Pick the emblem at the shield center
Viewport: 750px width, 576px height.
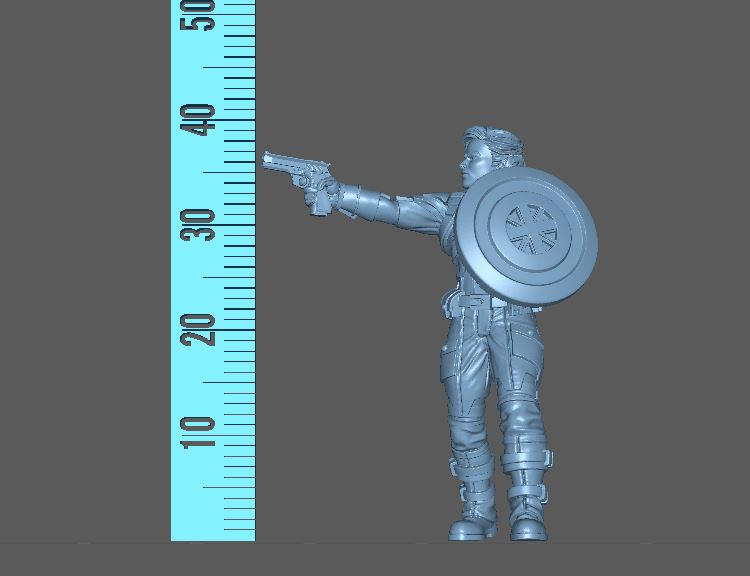coord(530,232)
